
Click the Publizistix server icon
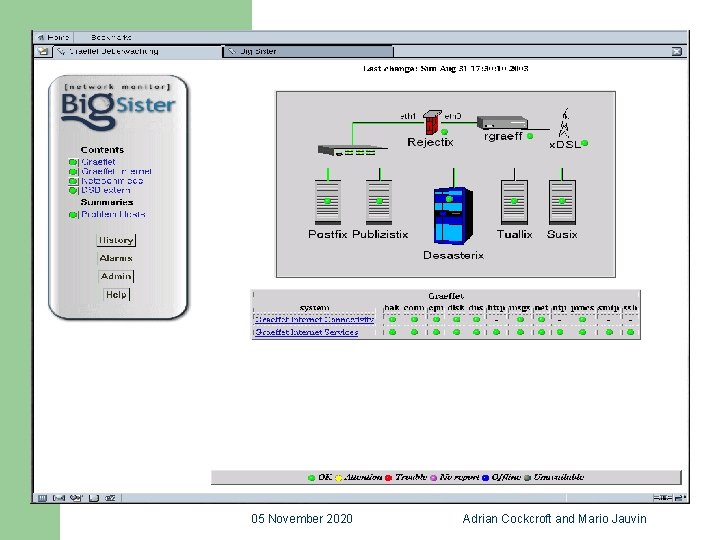(x=379, y=202)
